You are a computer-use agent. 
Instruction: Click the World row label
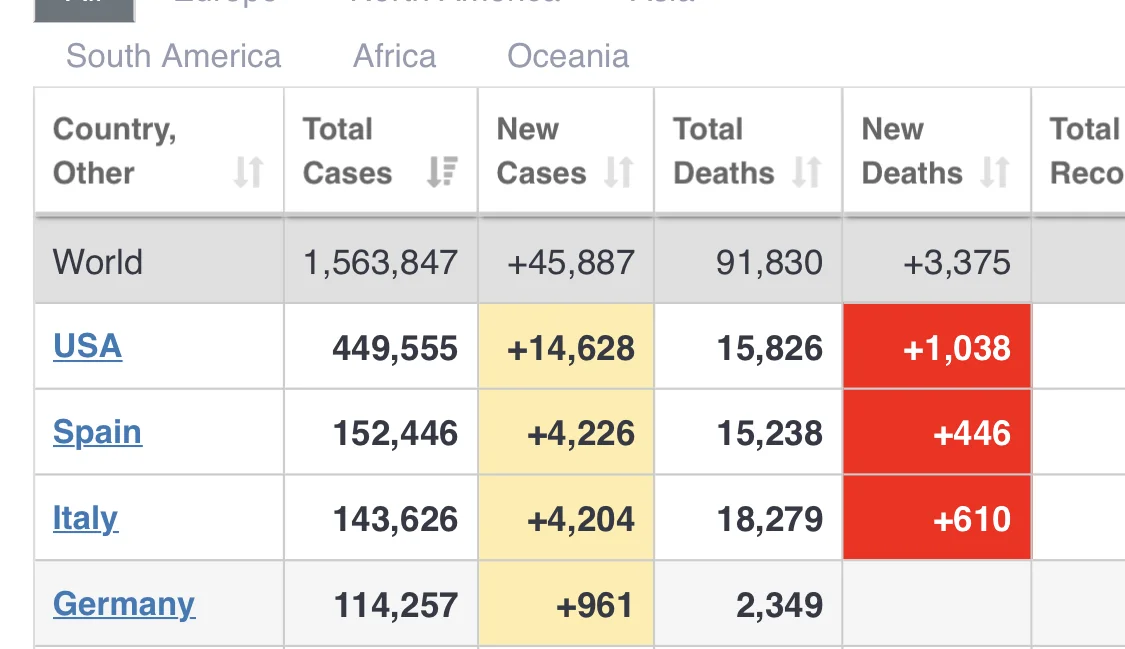tap(98, 262)
